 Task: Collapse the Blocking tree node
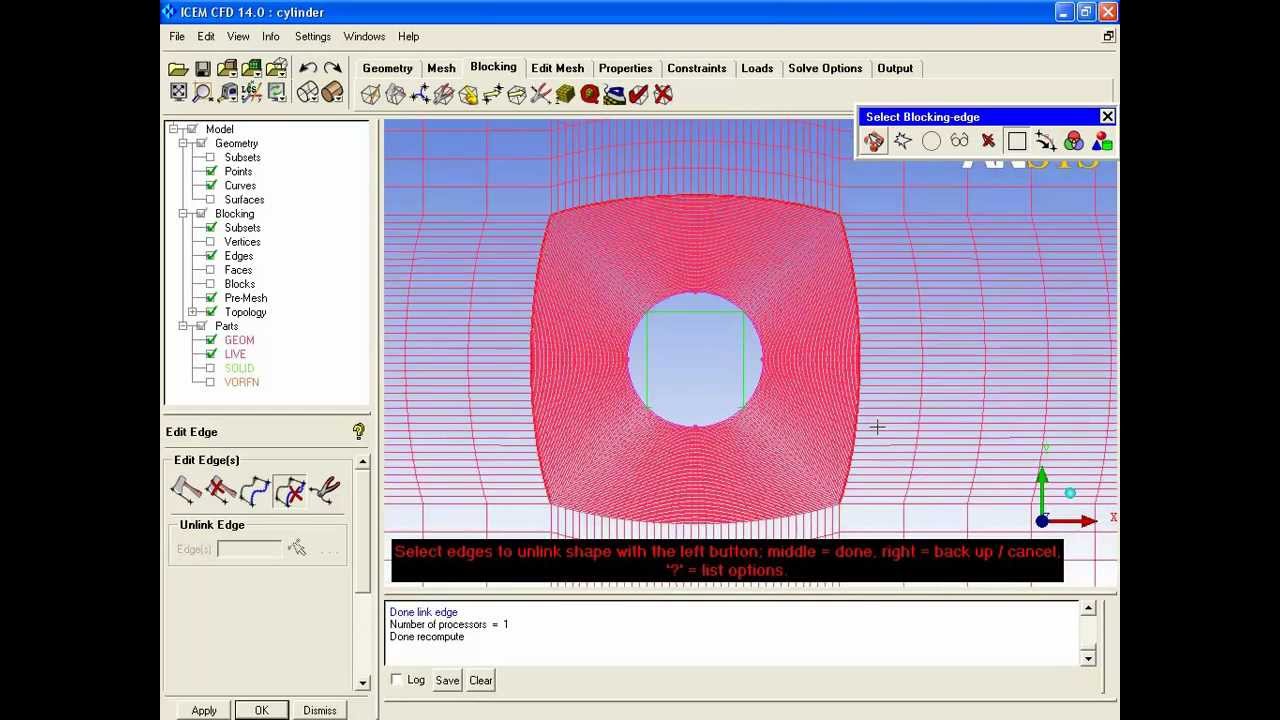pos(184,214)
